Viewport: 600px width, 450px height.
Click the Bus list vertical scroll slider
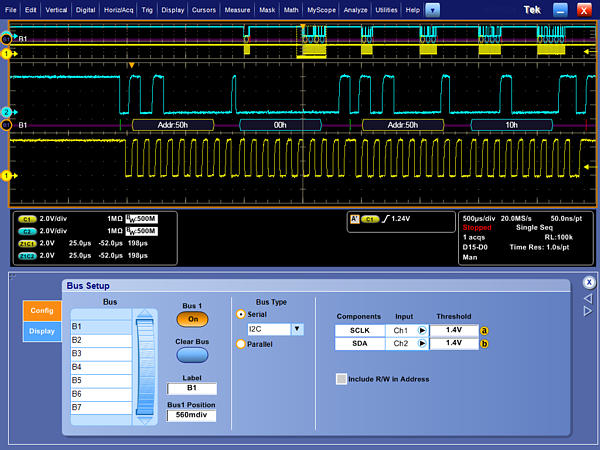click(147, 367)
